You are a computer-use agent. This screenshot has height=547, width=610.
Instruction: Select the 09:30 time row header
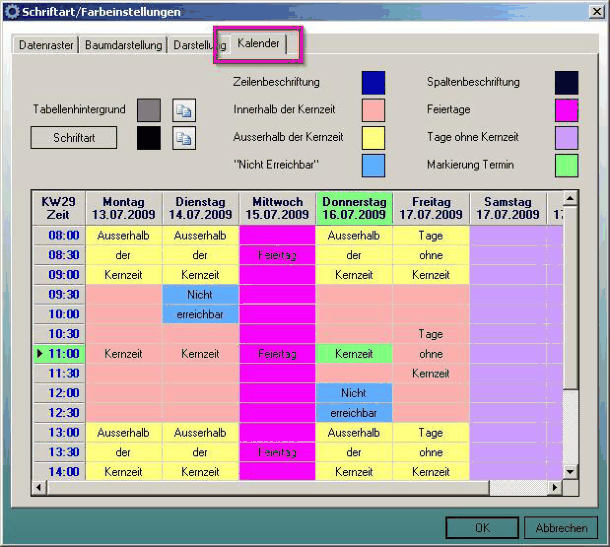pos(59,295)
